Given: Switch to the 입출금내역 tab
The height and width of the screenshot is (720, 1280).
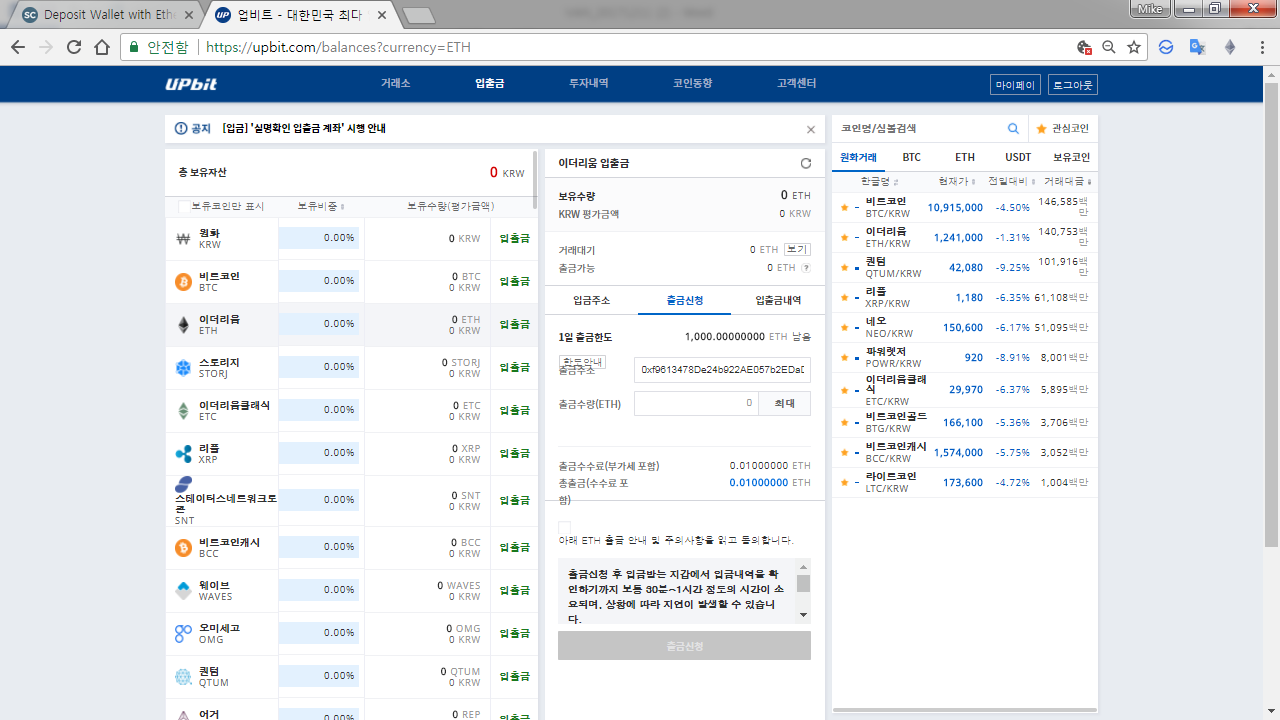Looking at the screenshot, I should click(777, 300).
